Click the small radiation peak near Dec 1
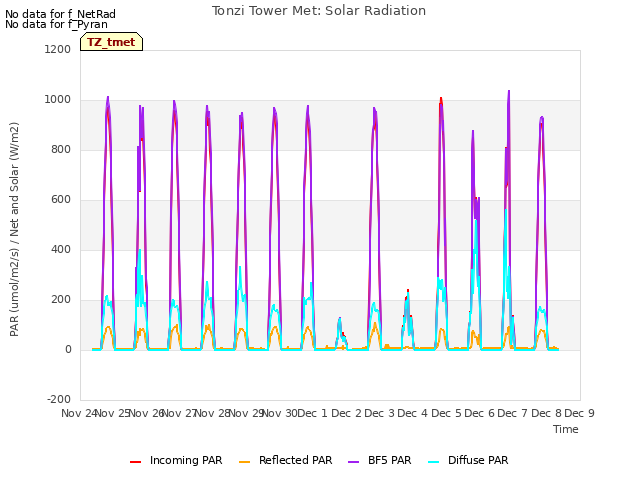The height and width of the screenshot is (480, 640). click(340, 319)
